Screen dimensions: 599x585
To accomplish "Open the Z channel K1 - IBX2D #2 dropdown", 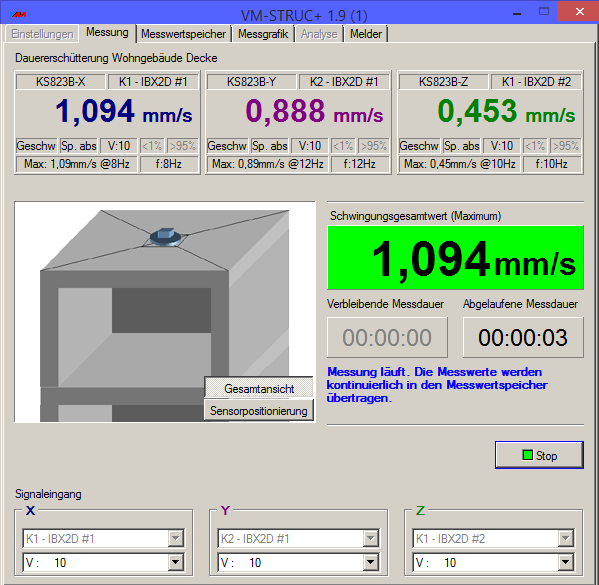I will [x=493, y=539].
